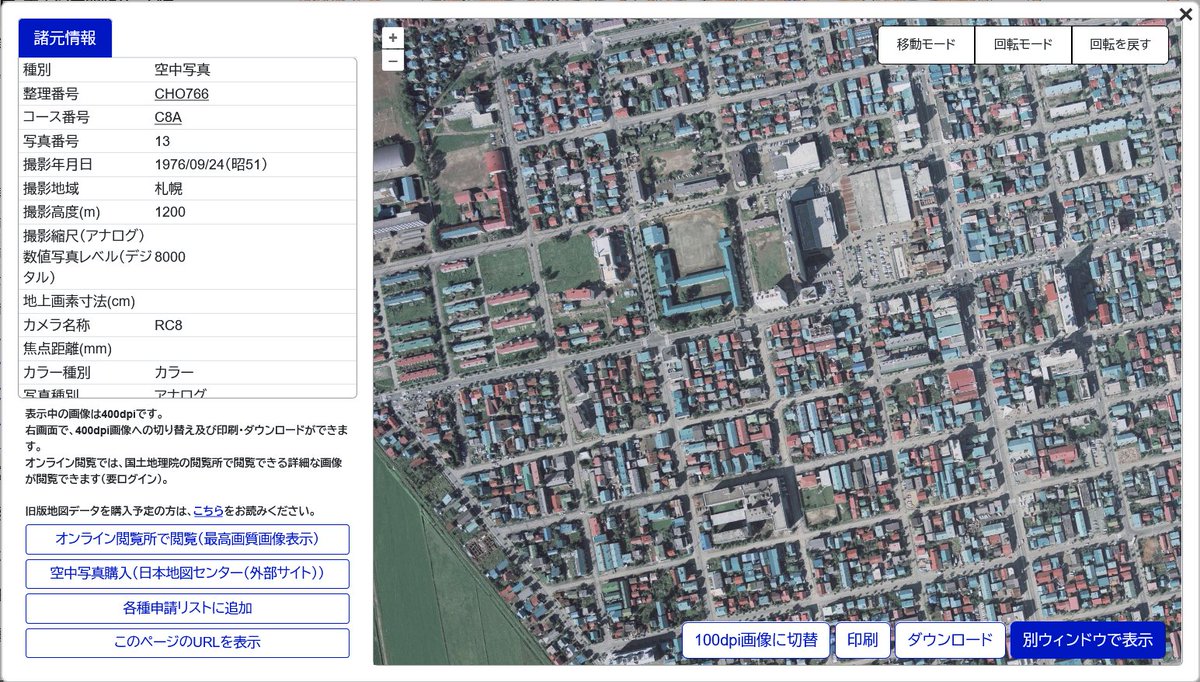The width and height of the screenshot is (1200, 682).
Task: Click 空中写真購入 external site button
Action: tap(187, 574)
